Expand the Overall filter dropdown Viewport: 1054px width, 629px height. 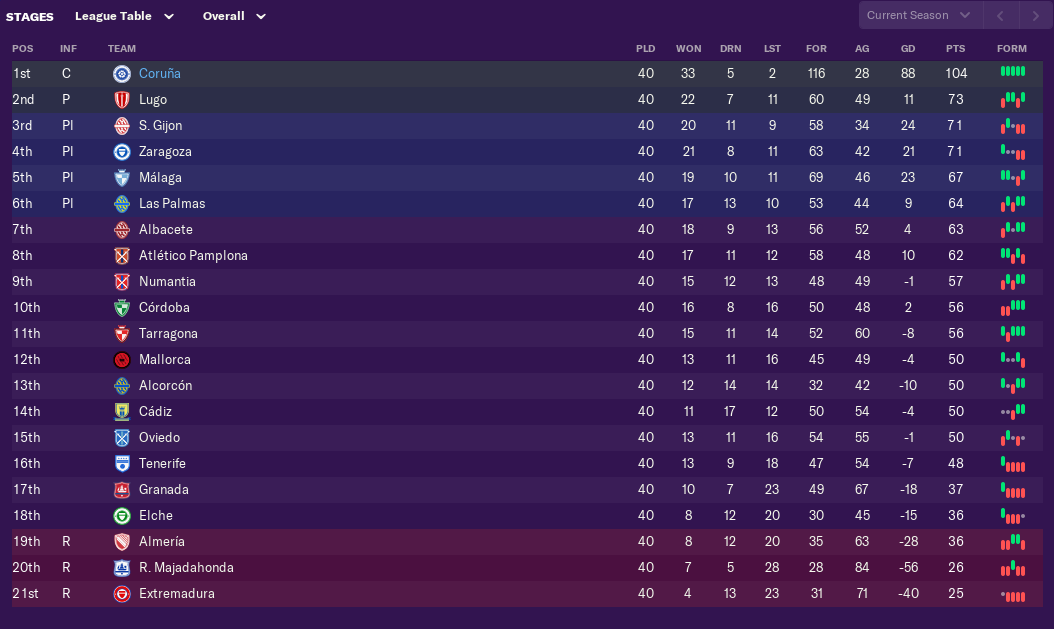[x=234, y=16]
